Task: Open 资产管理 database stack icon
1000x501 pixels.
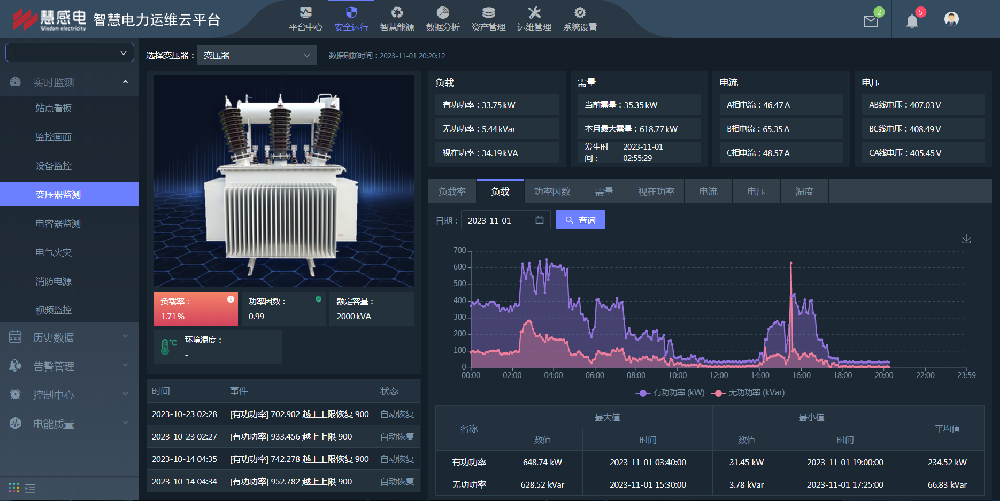Action: click(x=487, y=18)
